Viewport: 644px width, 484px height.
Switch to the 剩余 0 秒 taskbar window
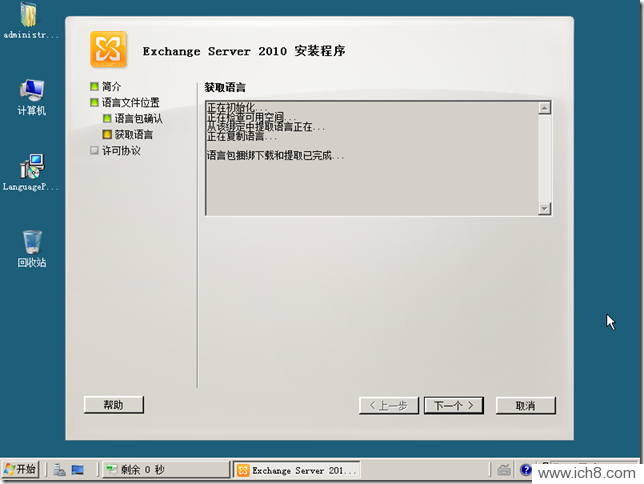165,469
